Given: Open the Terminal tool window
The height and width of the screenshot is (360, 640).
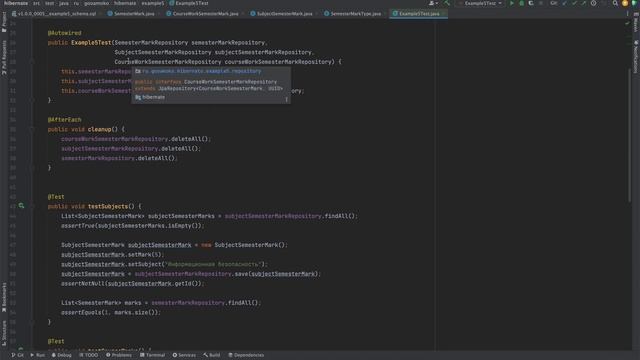Looking at the screenshot, I should click(x=152, y=355).
